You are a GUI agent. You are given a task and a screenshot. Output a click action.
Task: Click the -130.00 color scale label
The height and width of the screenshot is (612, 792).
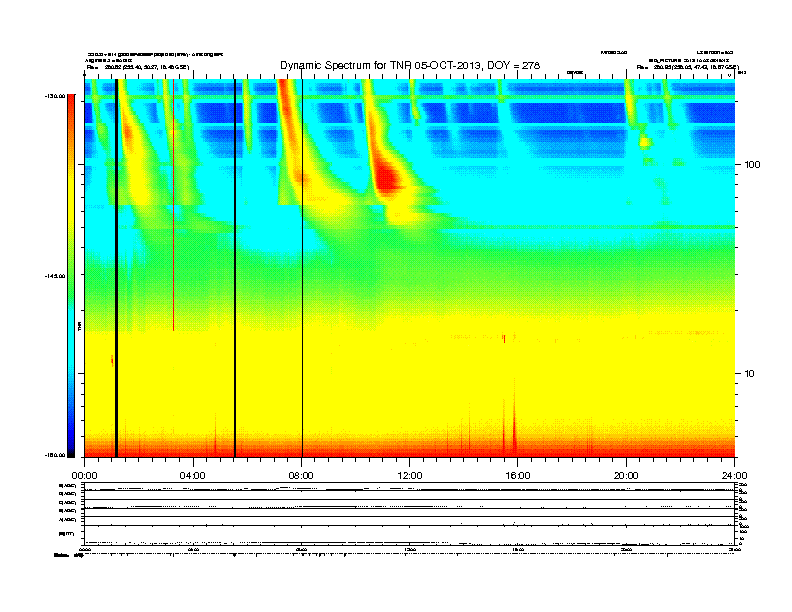pos(55,96)
